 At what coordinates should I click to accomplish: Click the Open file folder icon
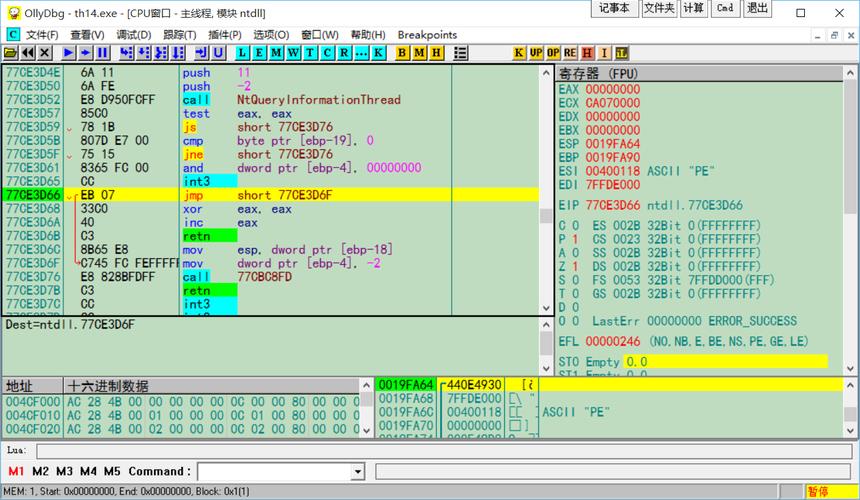(11, 52)
